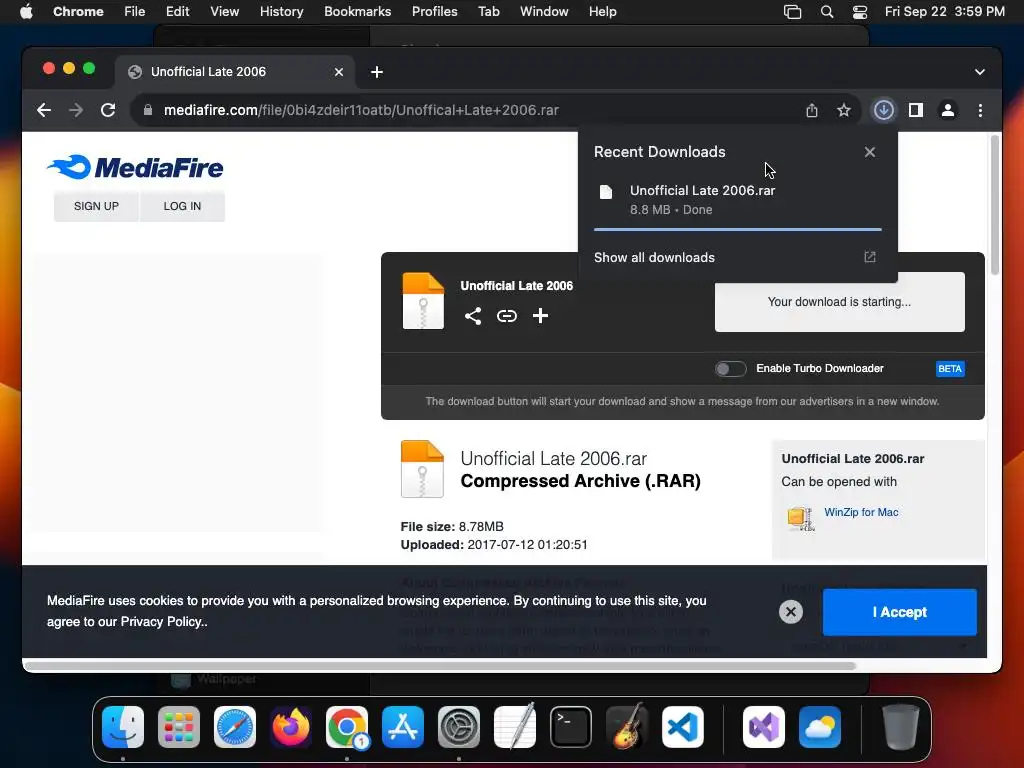Open Chrome's three-dot menu

pyautogui.click(x=980, y=110)
